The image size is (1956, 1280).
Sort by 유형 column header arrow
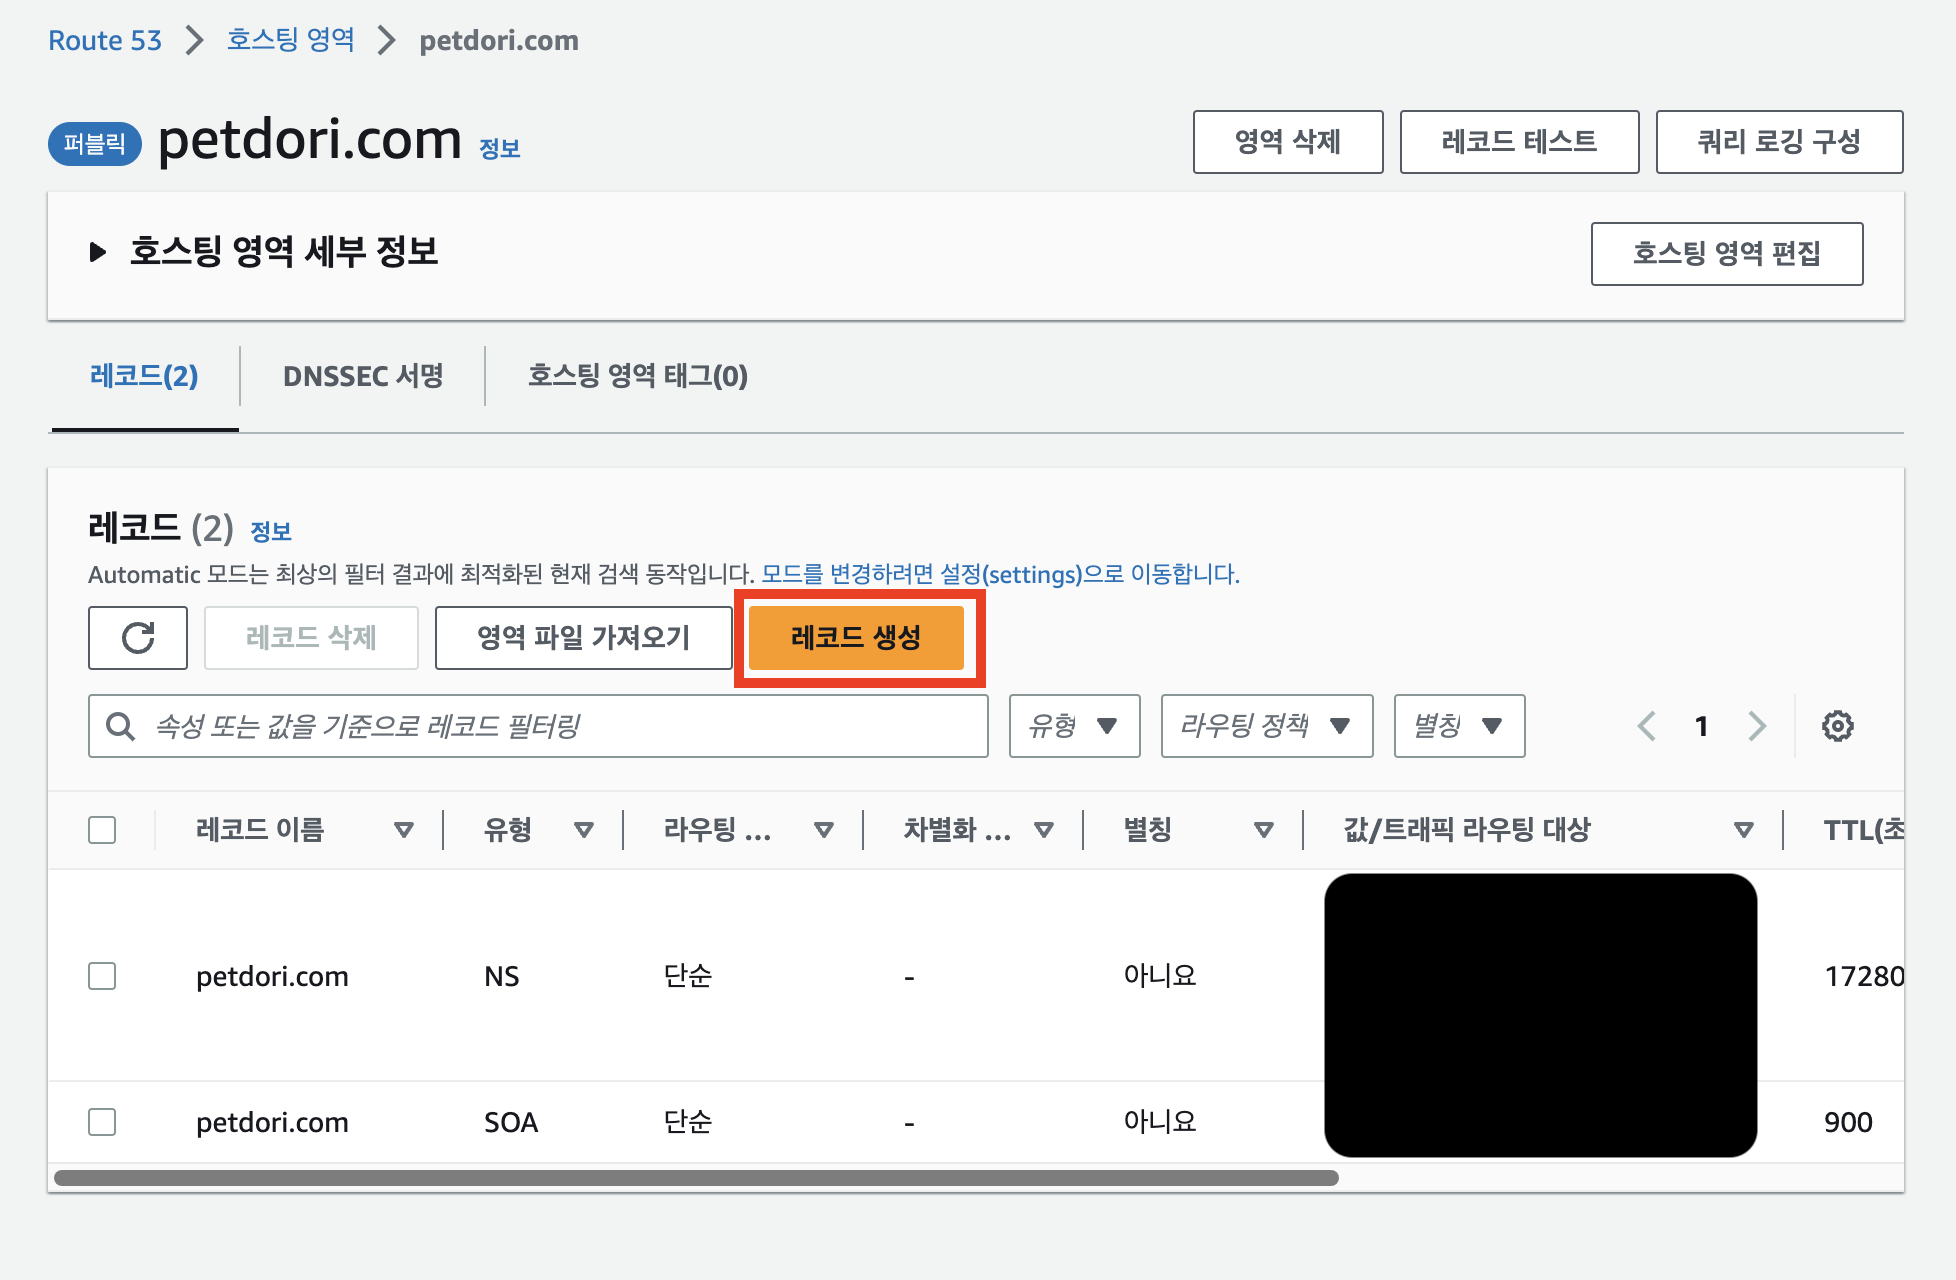point(584,830)
